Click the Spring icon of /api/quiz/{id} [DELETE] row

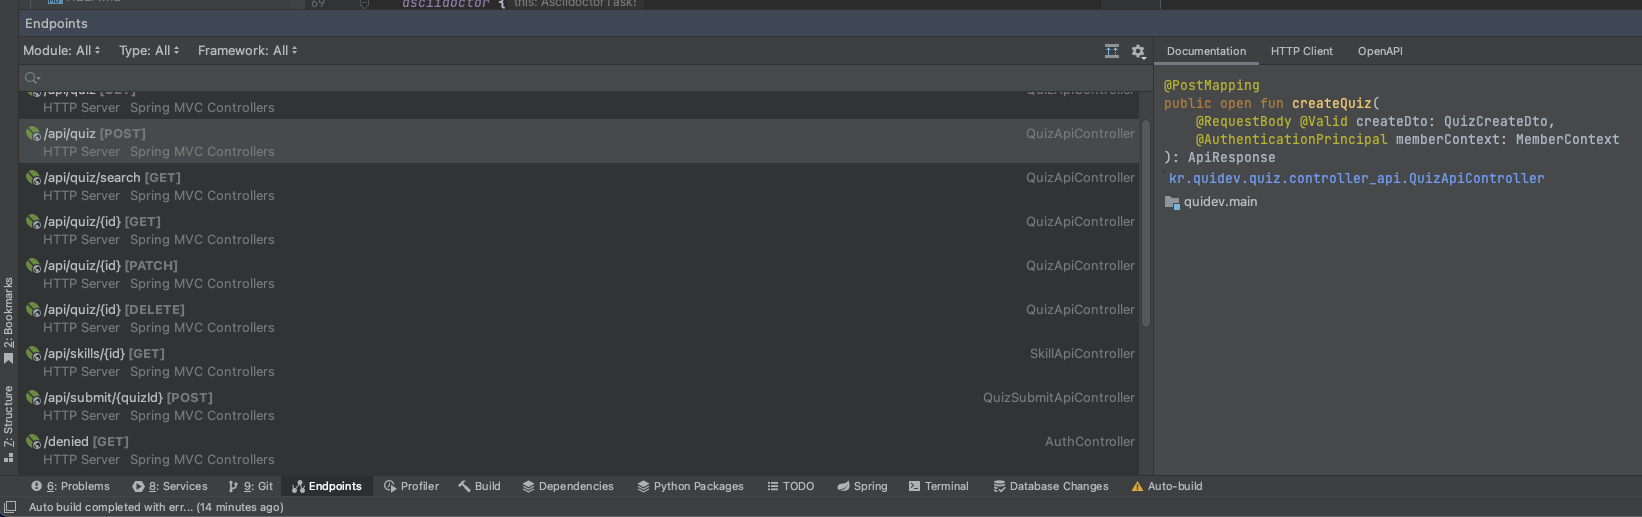(x=33, y=310)
